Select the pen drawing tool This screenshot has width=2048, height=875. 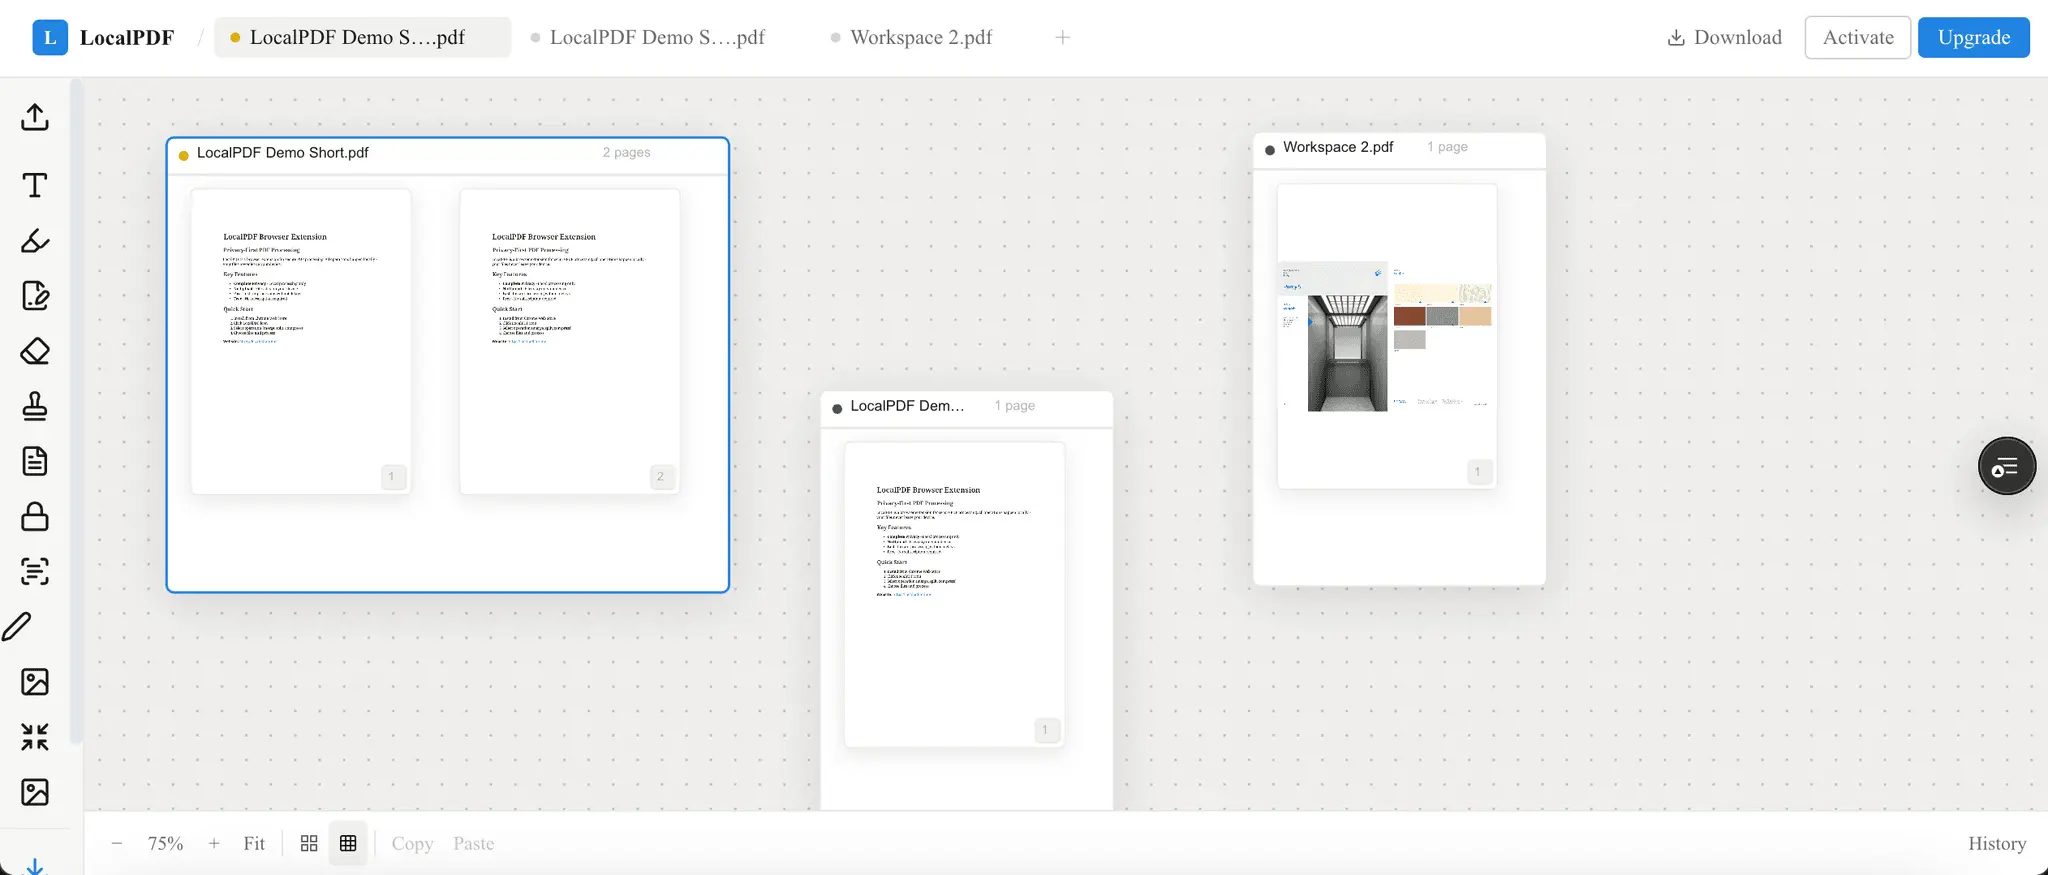[18, 627]
